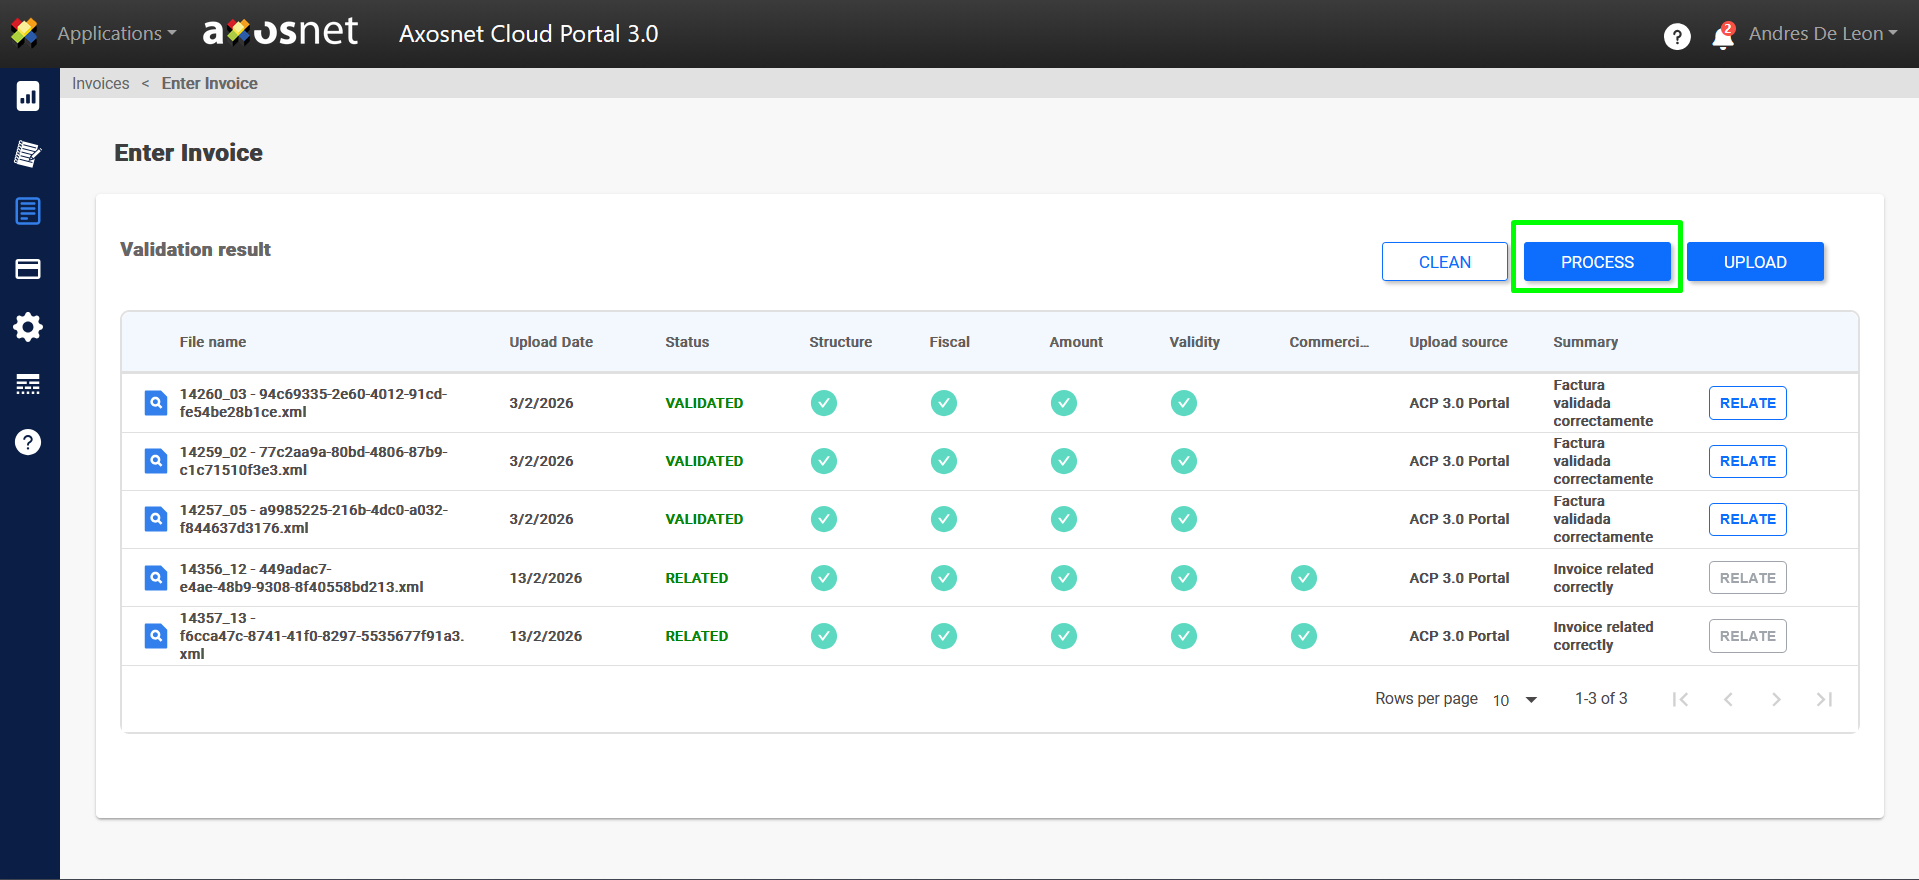Open the invoices document icon in sidebar
The height and width of the screenshot is (880, 1919).
coord(28,211)
